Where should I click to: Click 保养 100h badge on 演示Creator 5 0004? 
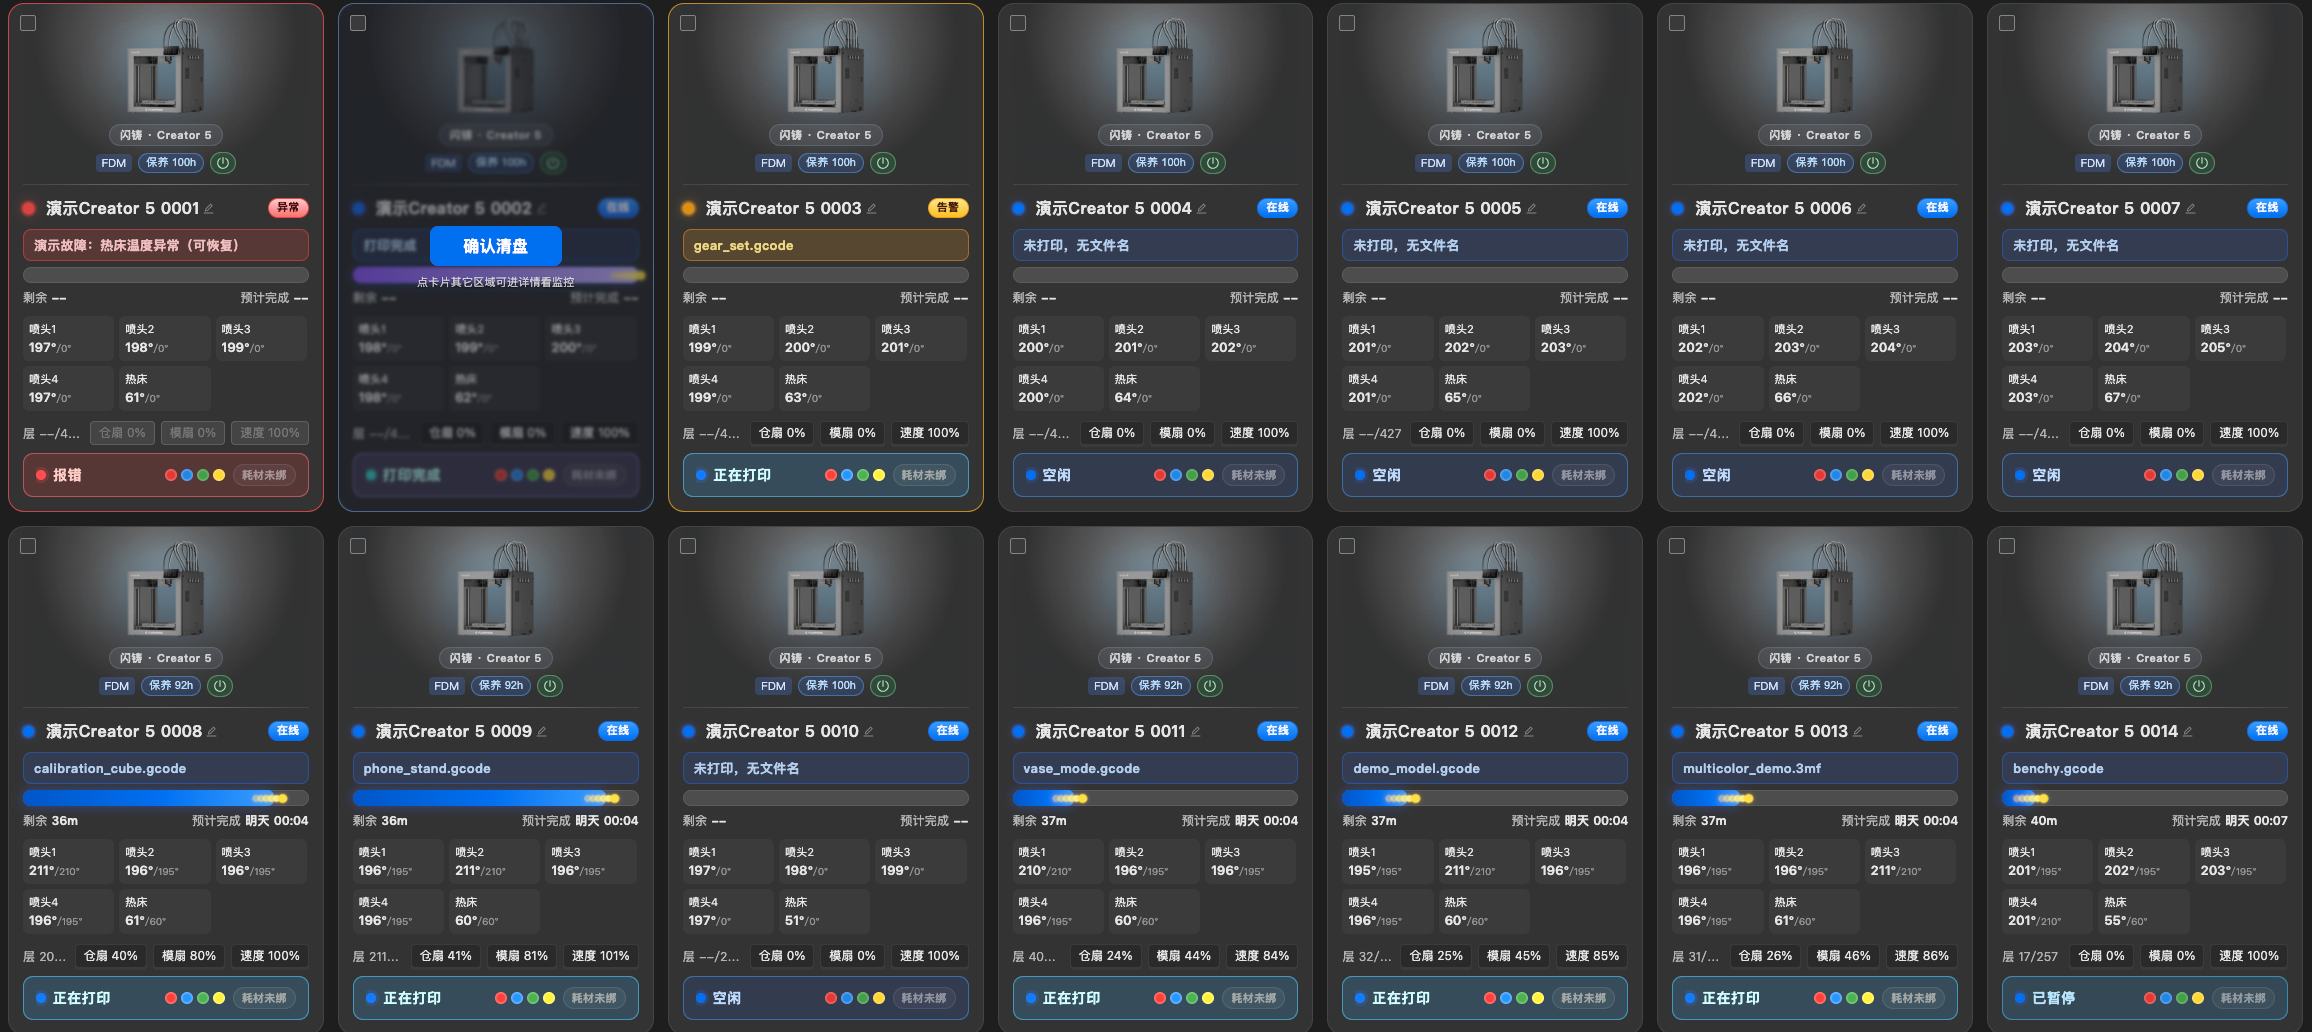coord(1161,163)
